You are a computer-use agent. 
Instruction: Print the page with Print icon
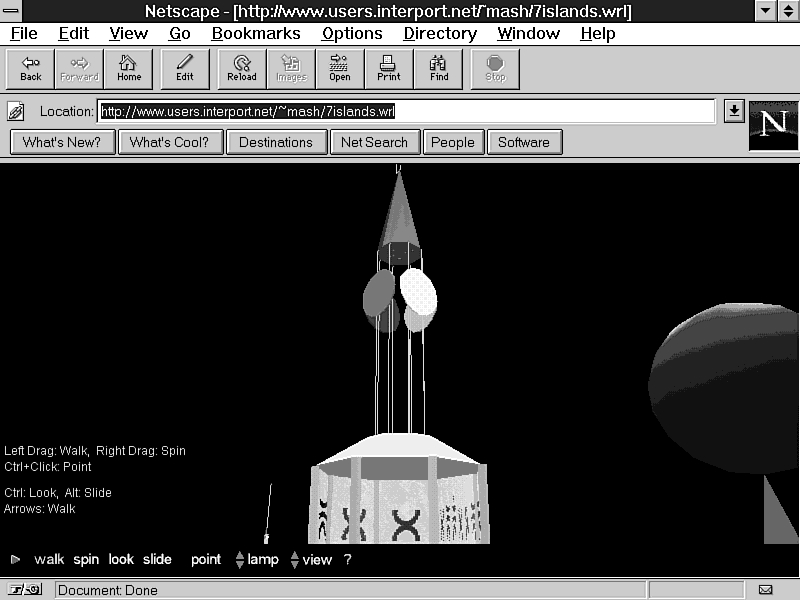[x=389, y=68]
